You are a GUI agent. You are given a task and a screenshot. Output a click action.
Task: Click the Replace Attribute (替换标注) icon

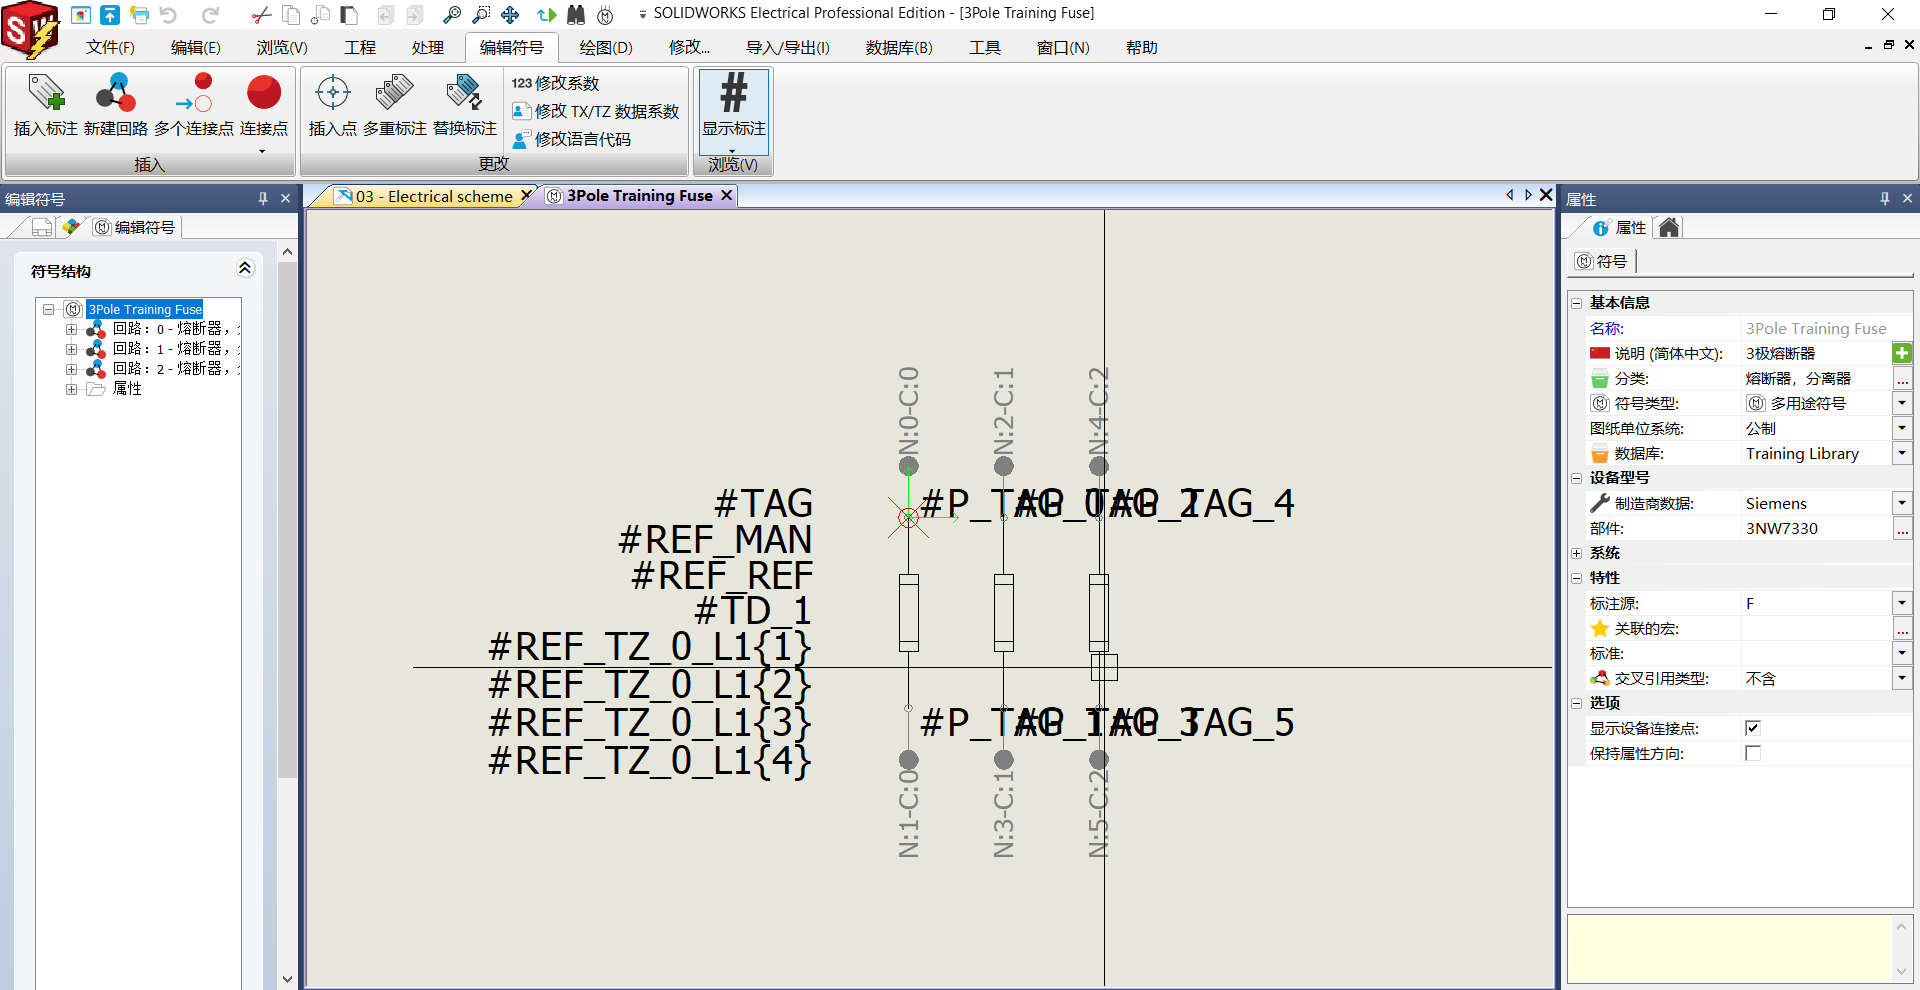pos(465,94)
